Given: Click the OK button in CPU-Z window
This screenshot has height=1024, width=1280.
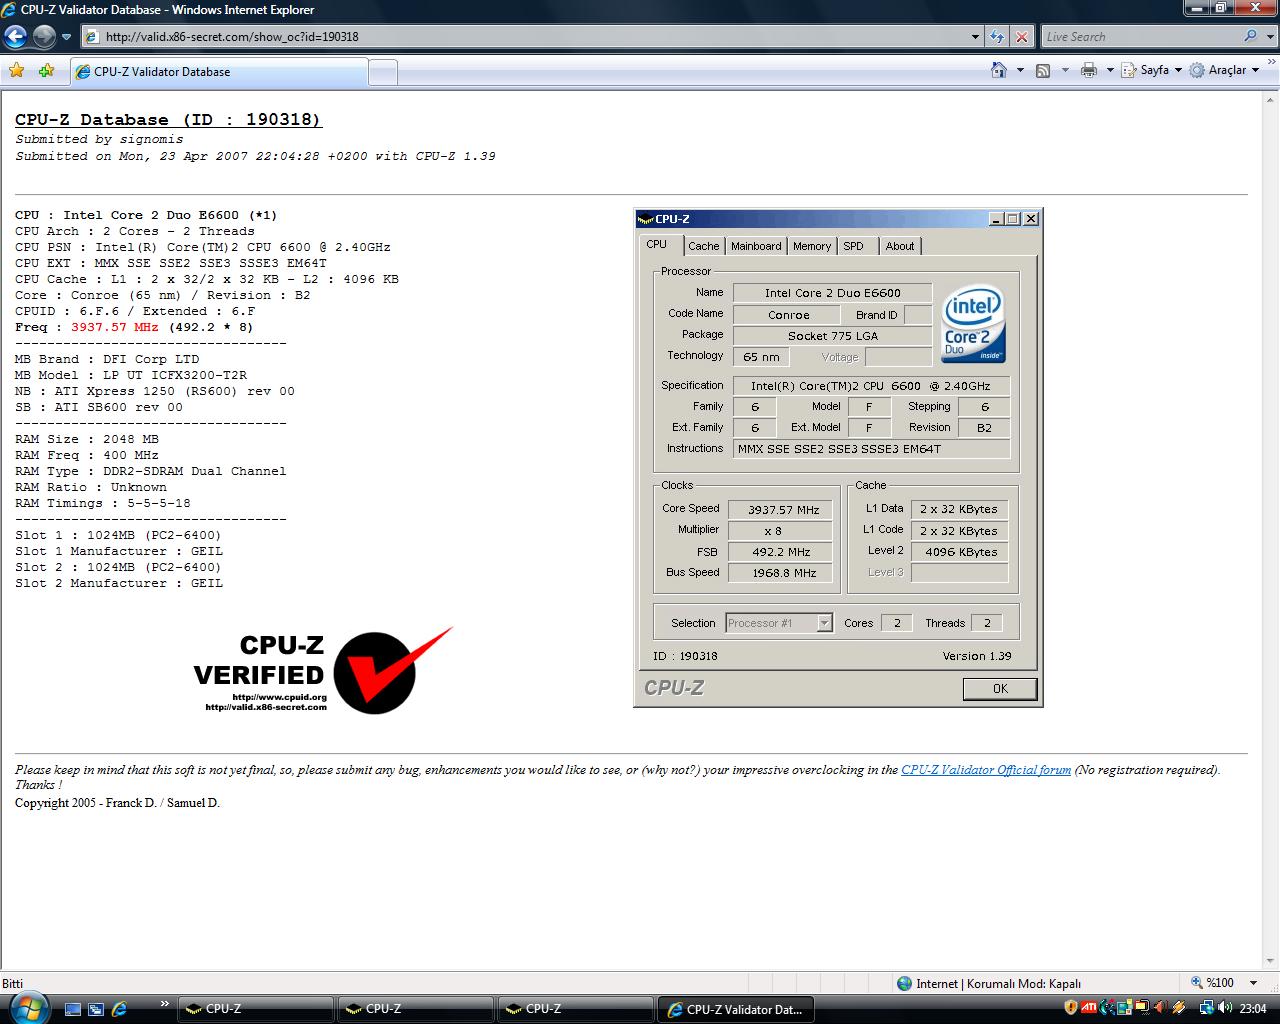Looking at the screenshot, I should pyautogui.click(x=1000, y=689).
